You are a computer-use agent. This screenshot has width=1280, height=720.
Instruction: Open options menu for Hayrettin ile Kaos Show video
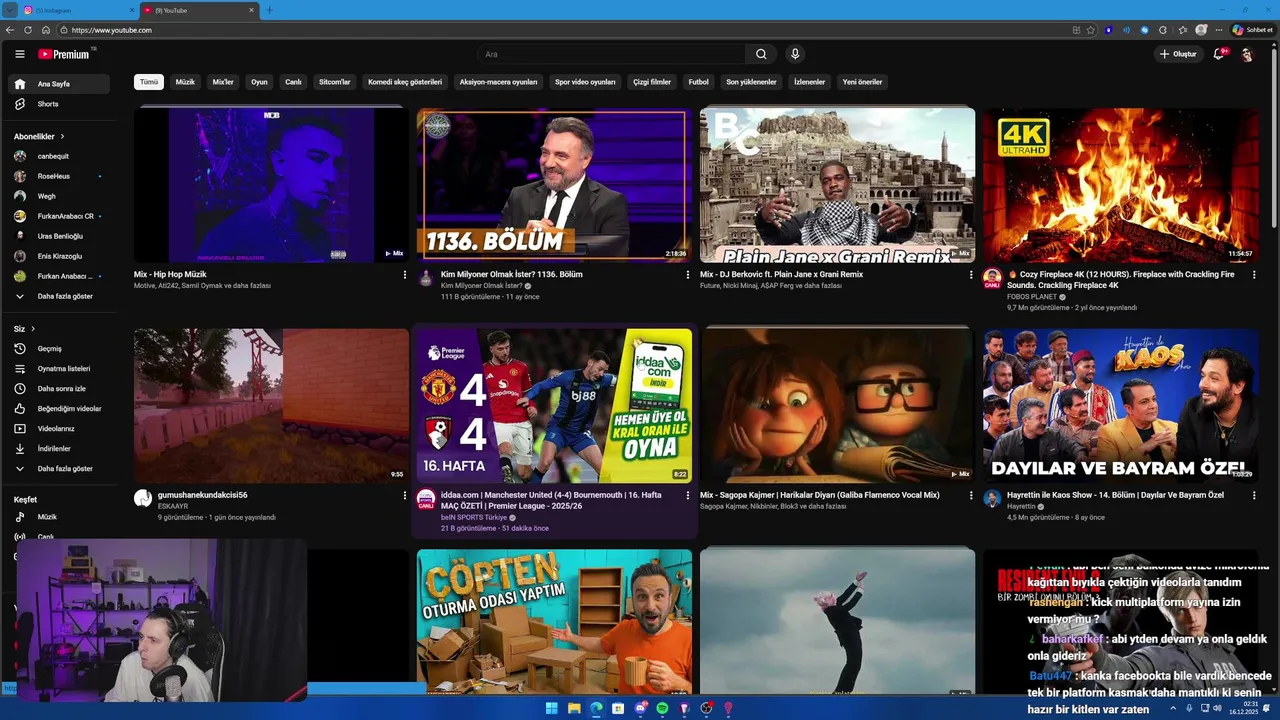(x=1254, y=496)
